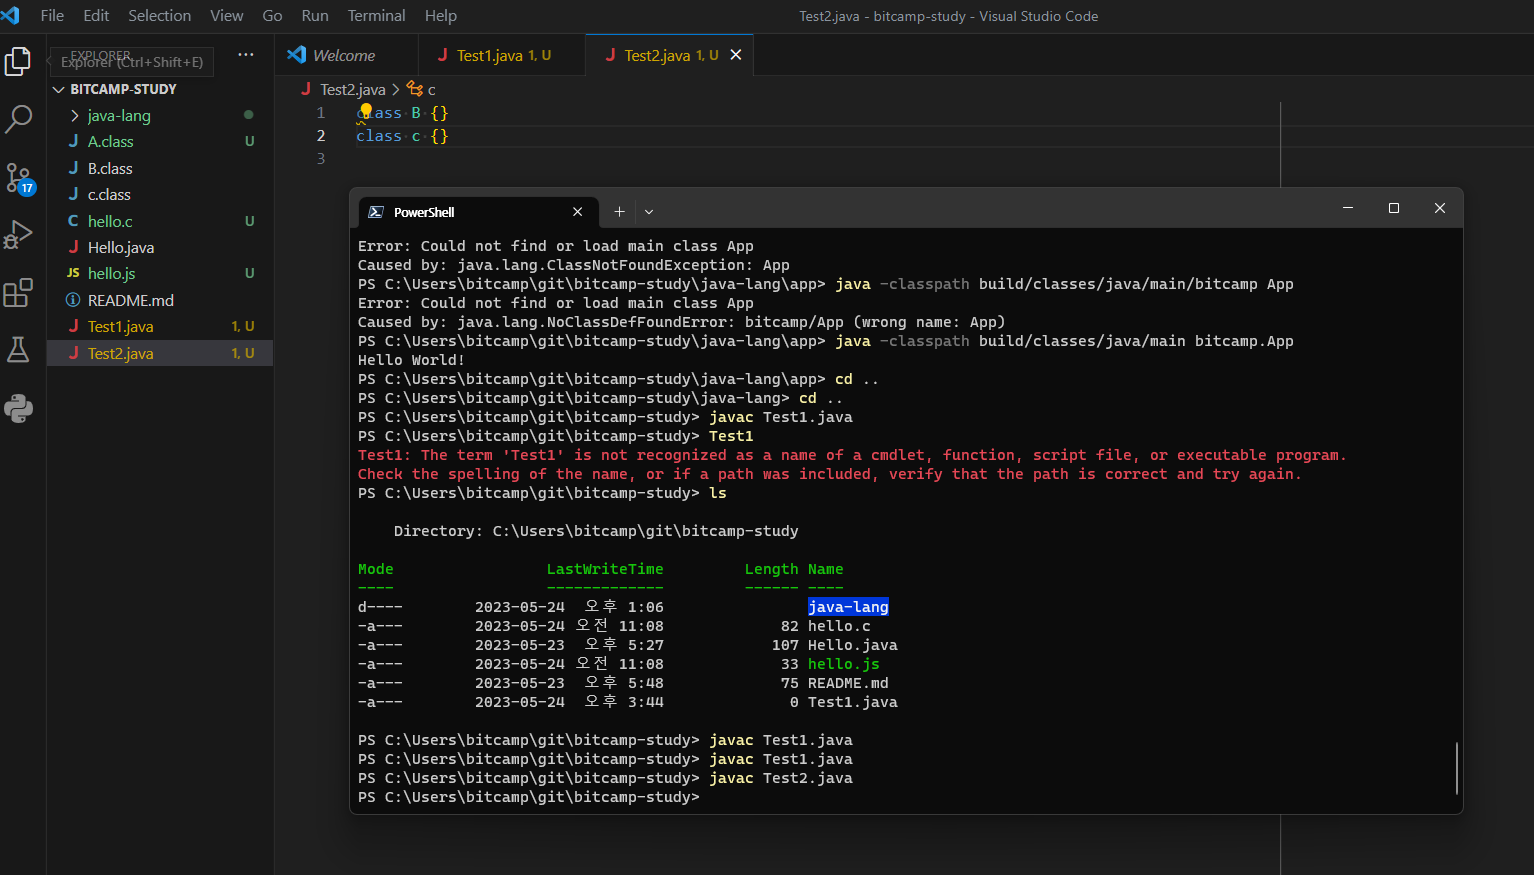Maximize the PowerShell terminal window
1534x875 pixels.
click(1393, 208)
